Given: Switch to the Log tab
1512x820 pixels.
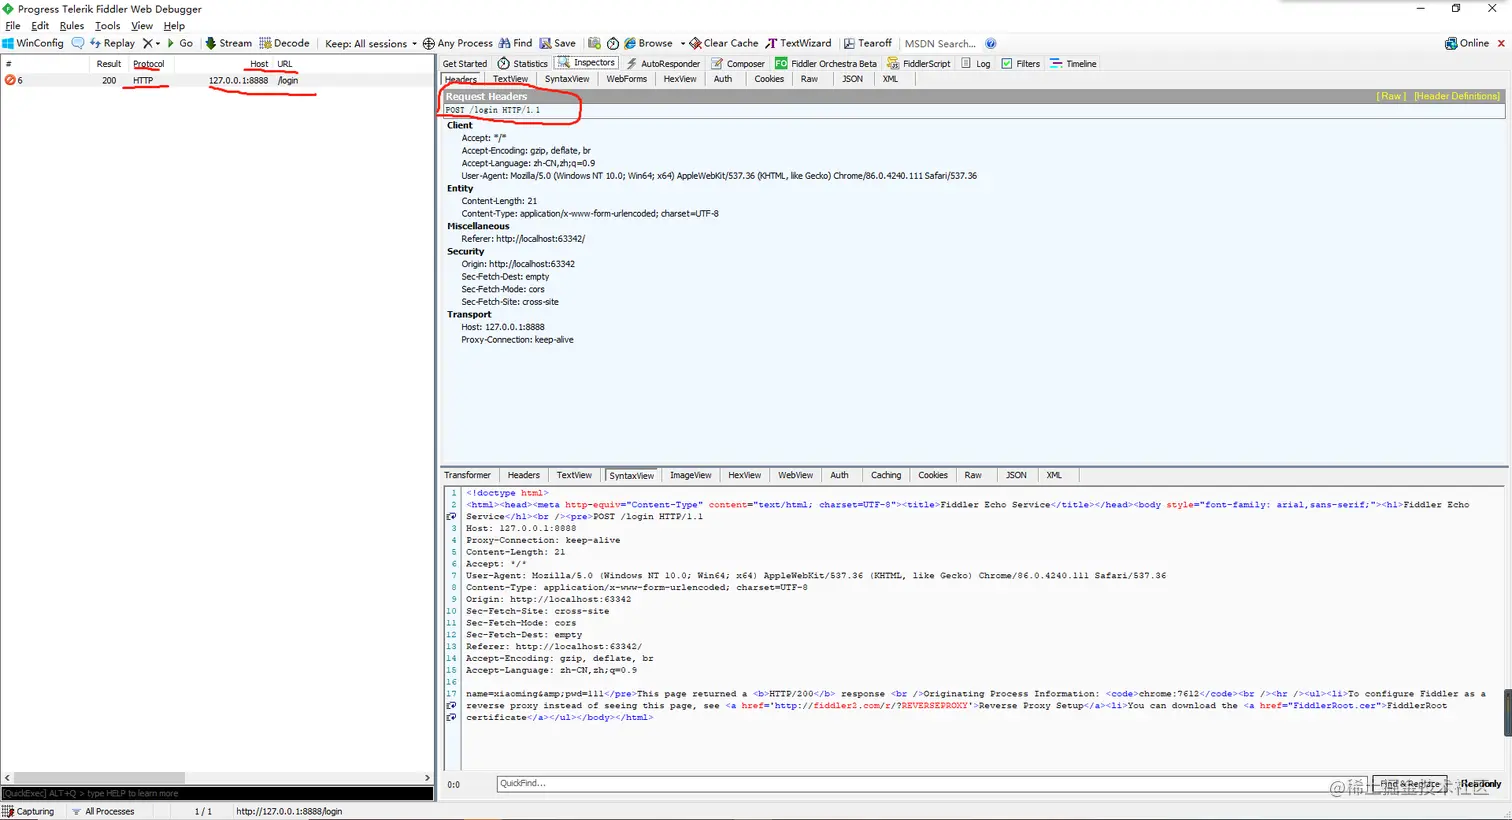Looking at the screenshot, I should pyautogui.click(x=976, y=63).
